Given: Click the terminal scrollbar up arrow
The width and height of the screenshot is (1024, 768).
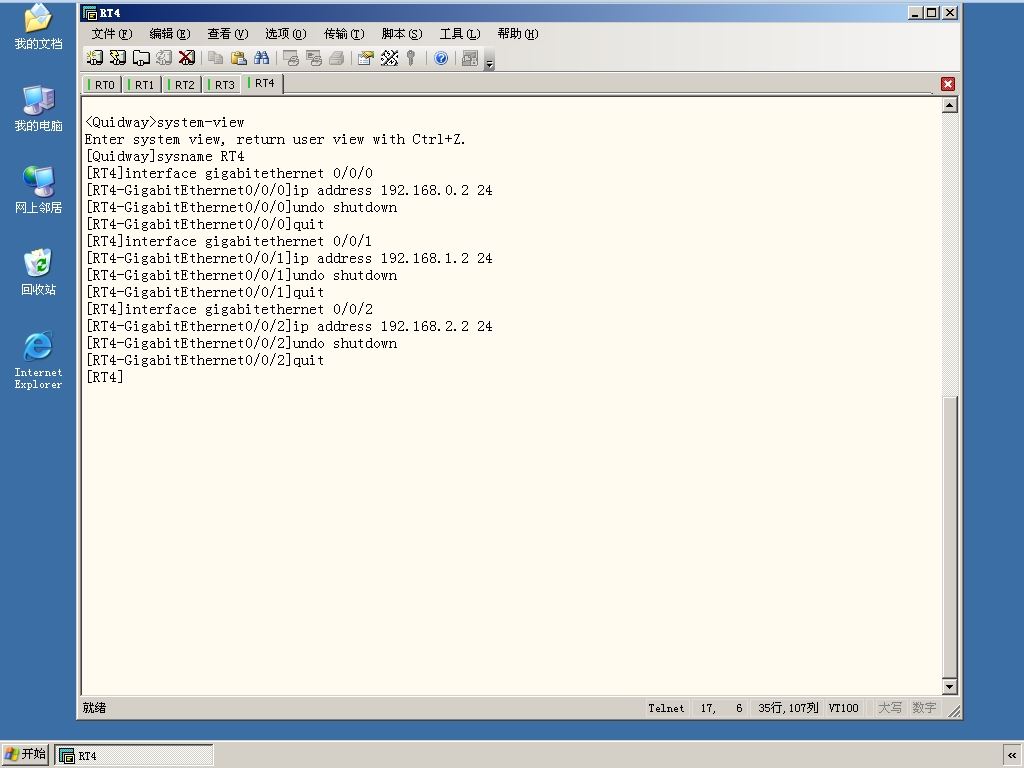Looking at the screenshot, I should coord(950,105).
